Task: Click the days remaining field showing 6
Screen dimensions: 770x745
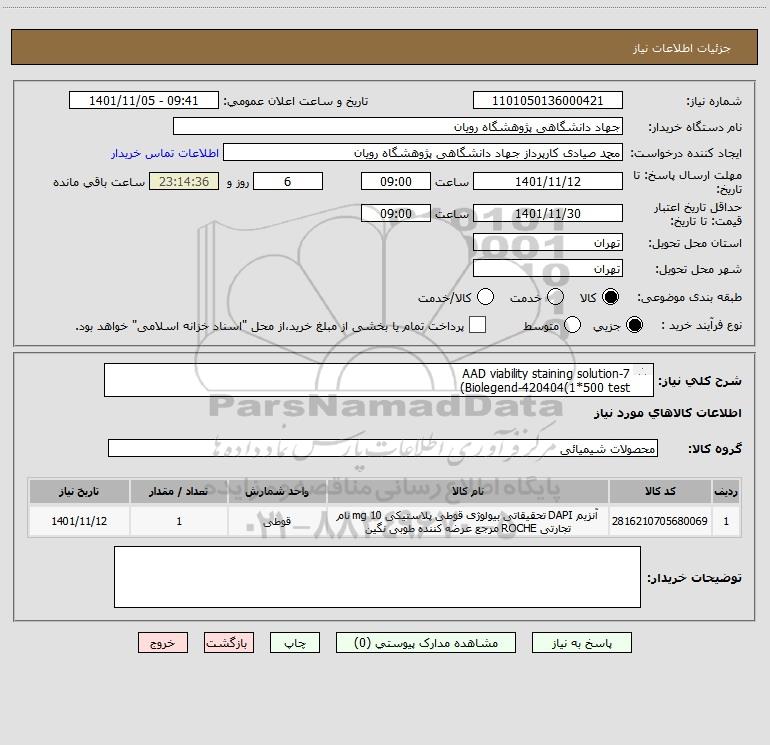Action: tap(288, 181)
